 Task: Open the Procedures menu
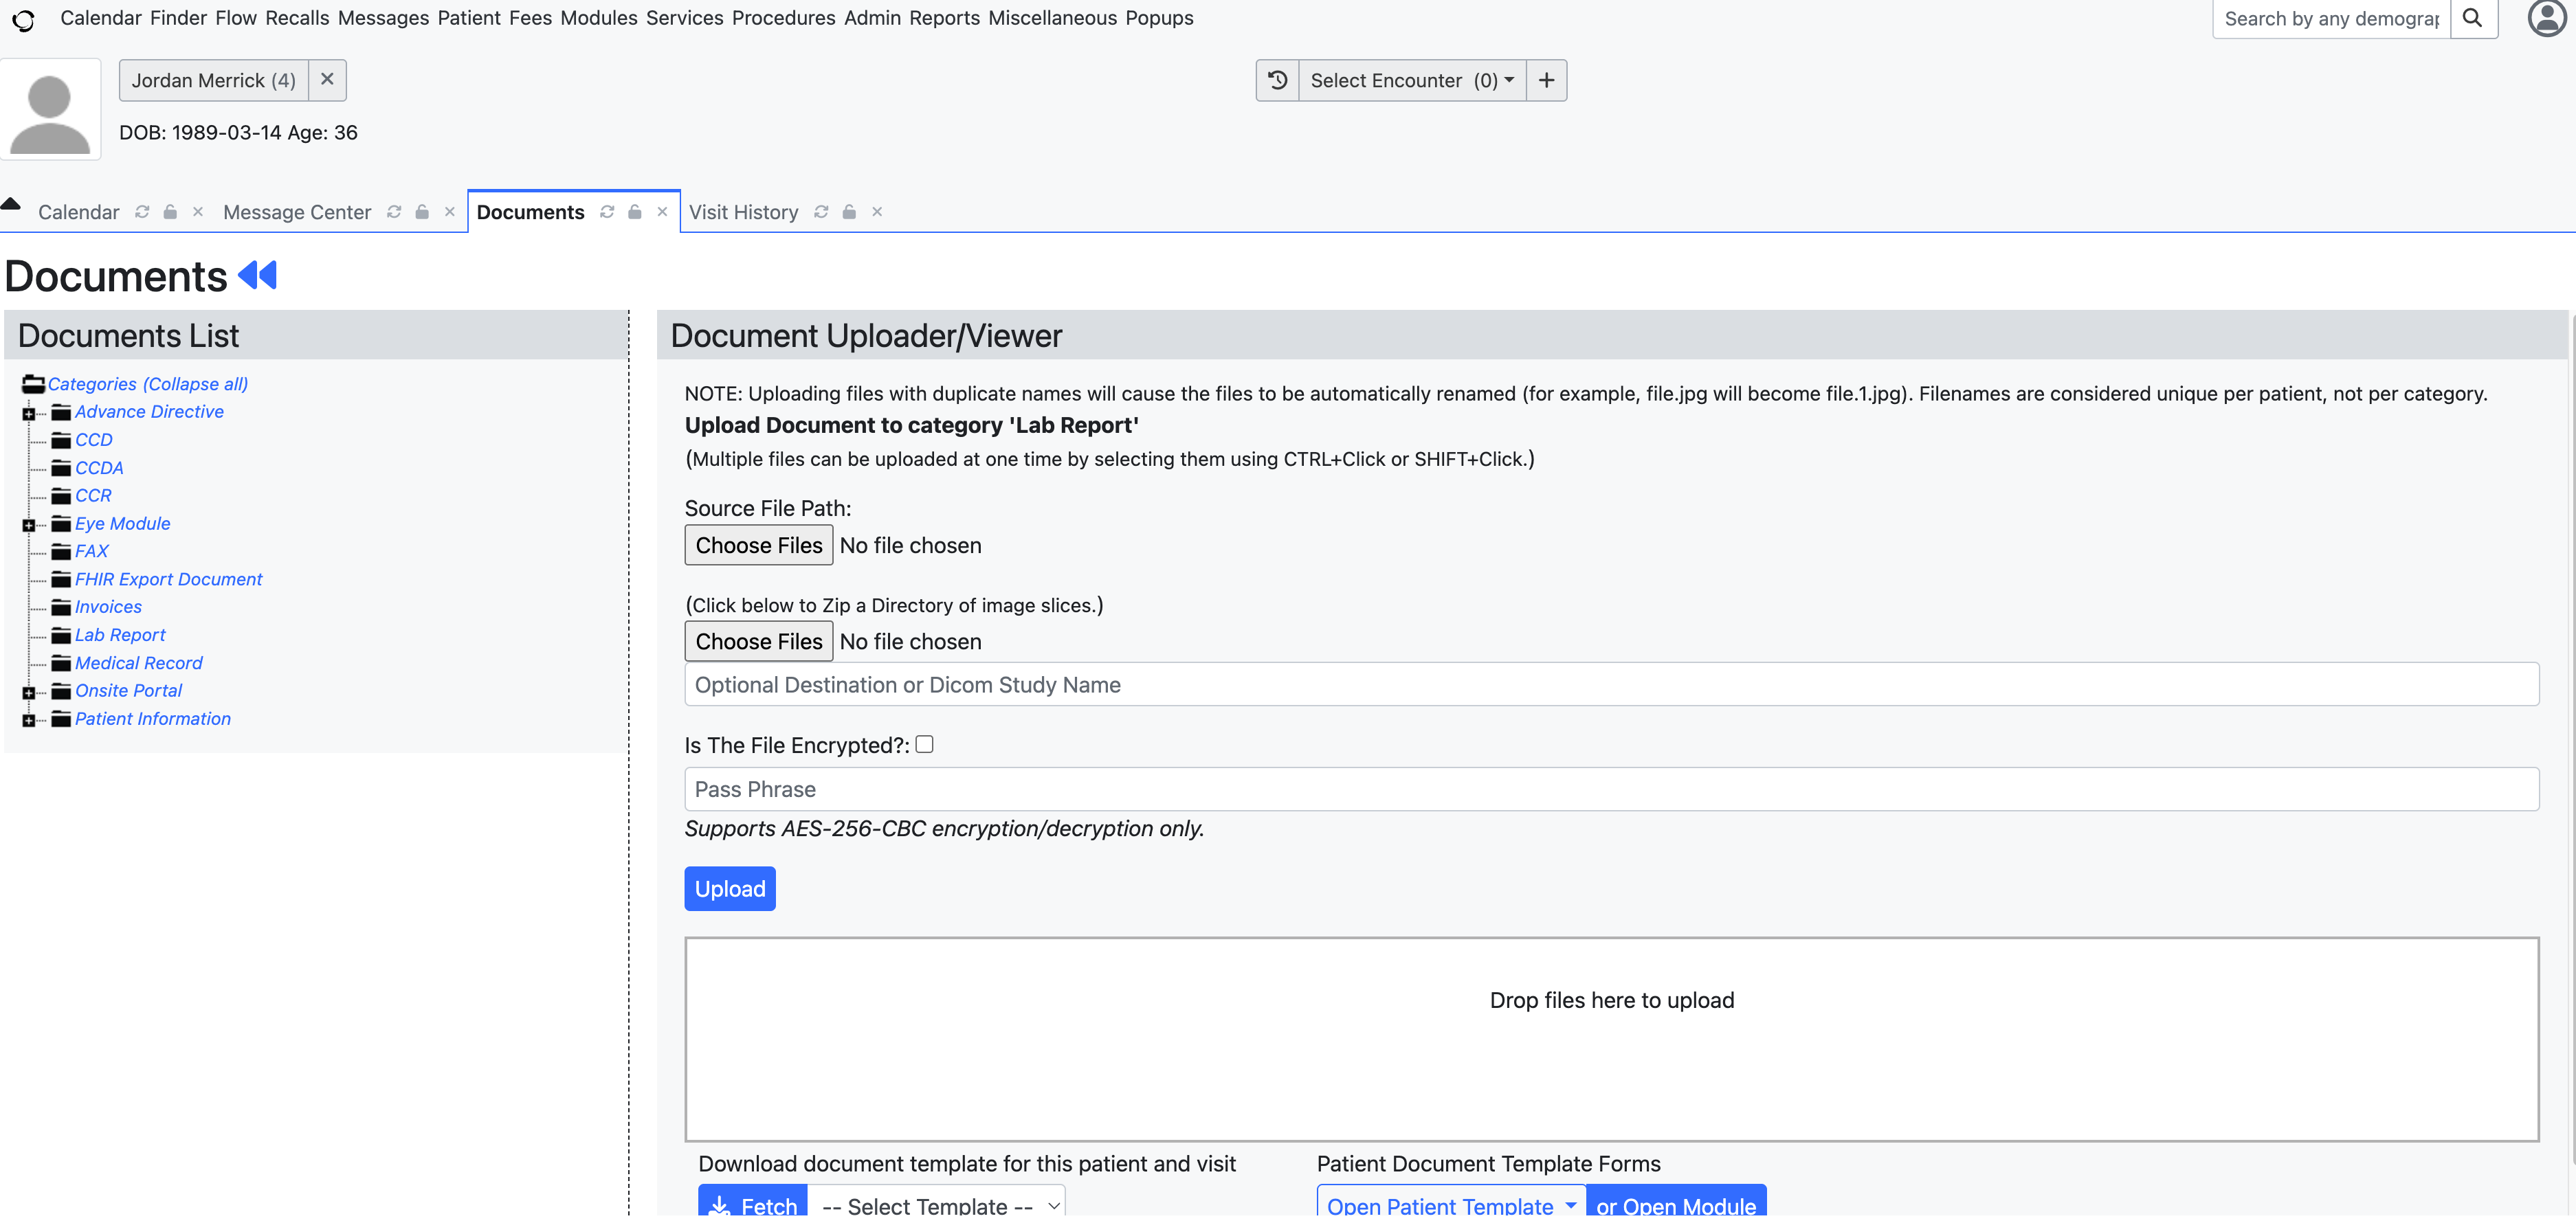coord(783,18)
